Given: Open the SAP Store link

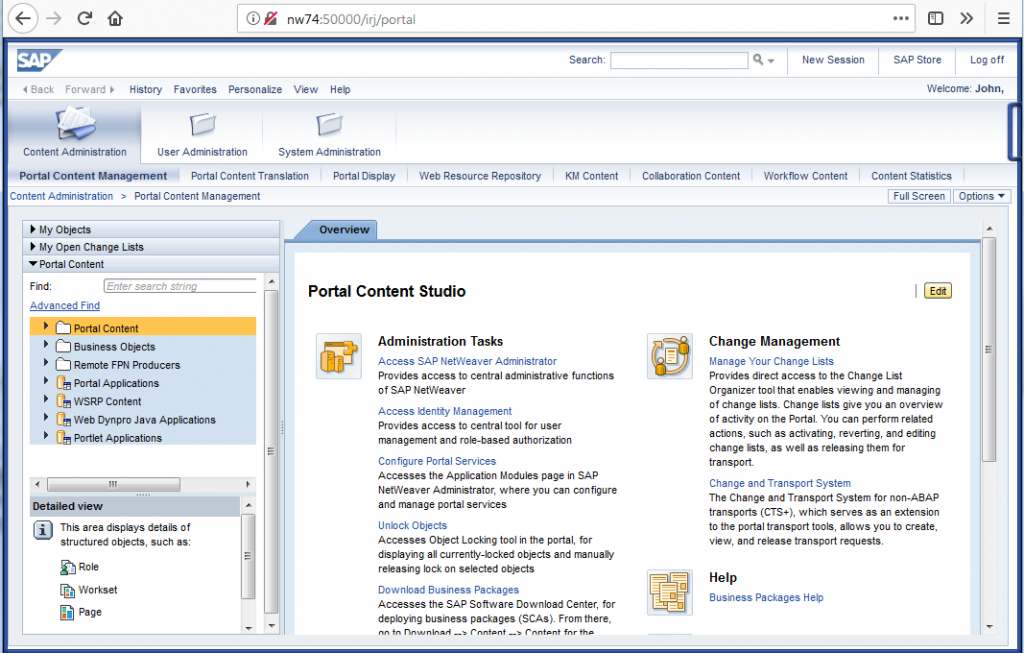Looking at the screenshot, I should click(918, 60).
